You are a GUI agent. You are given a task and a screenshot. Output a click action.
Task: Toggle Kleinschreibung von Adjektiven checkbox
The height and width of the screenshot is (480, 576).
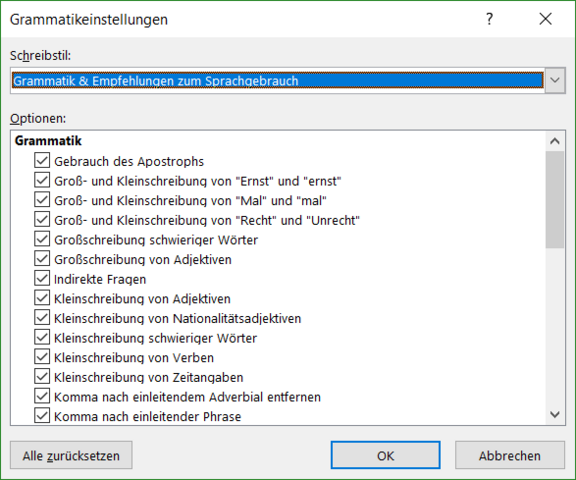click(x=42, y=298)
